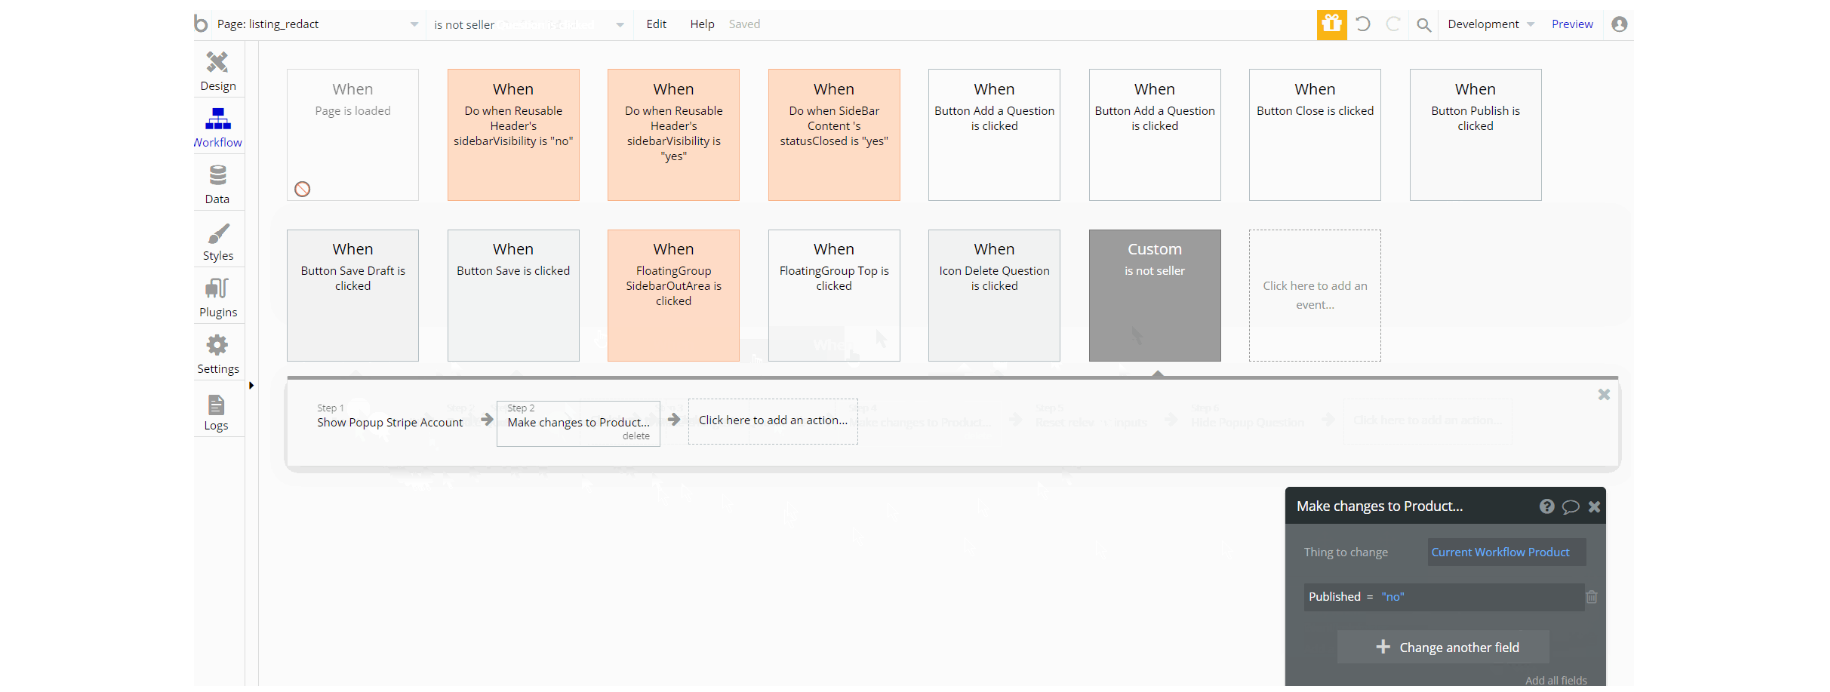Open the Plugins icon in sidebar
This screenshot has width=1830, height=692.
click(x=217, y=289)
